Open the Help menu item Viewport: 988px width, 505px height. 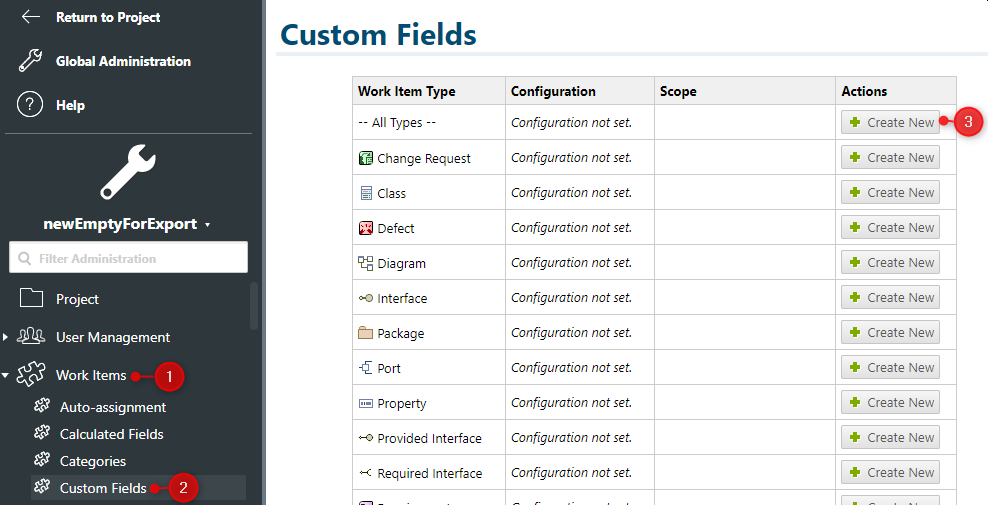[70, 105]
